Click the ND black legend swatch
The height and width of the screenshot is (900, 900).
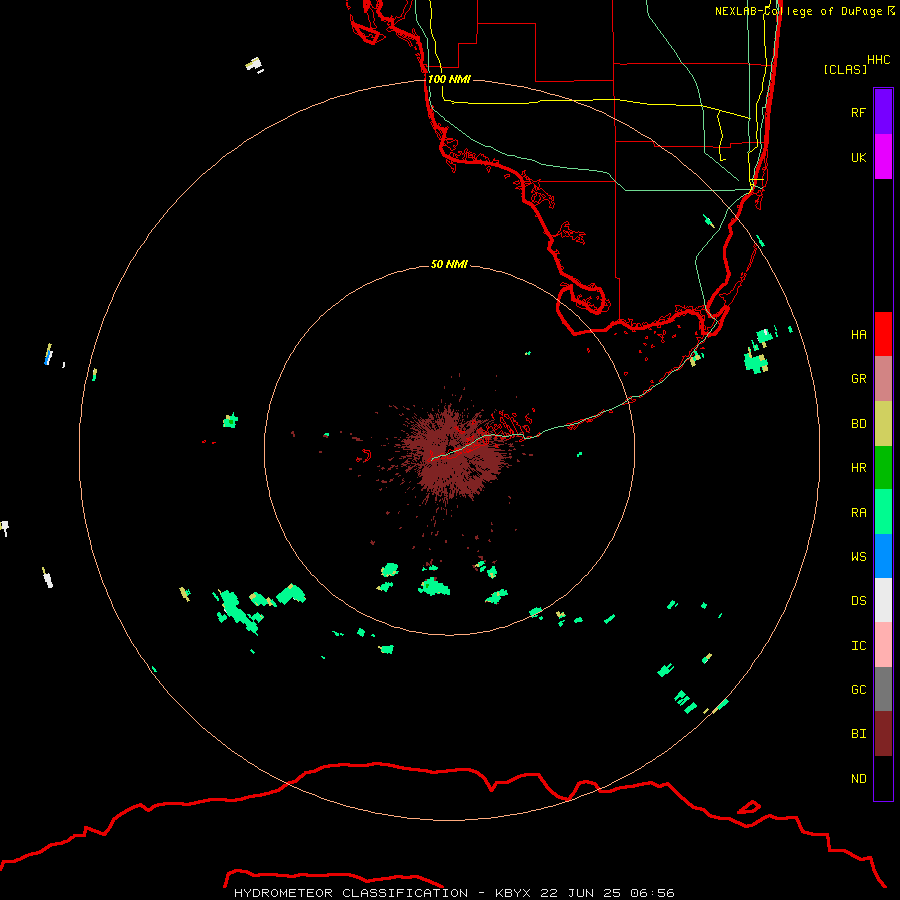pyautogui.click(x=883, y=778)
